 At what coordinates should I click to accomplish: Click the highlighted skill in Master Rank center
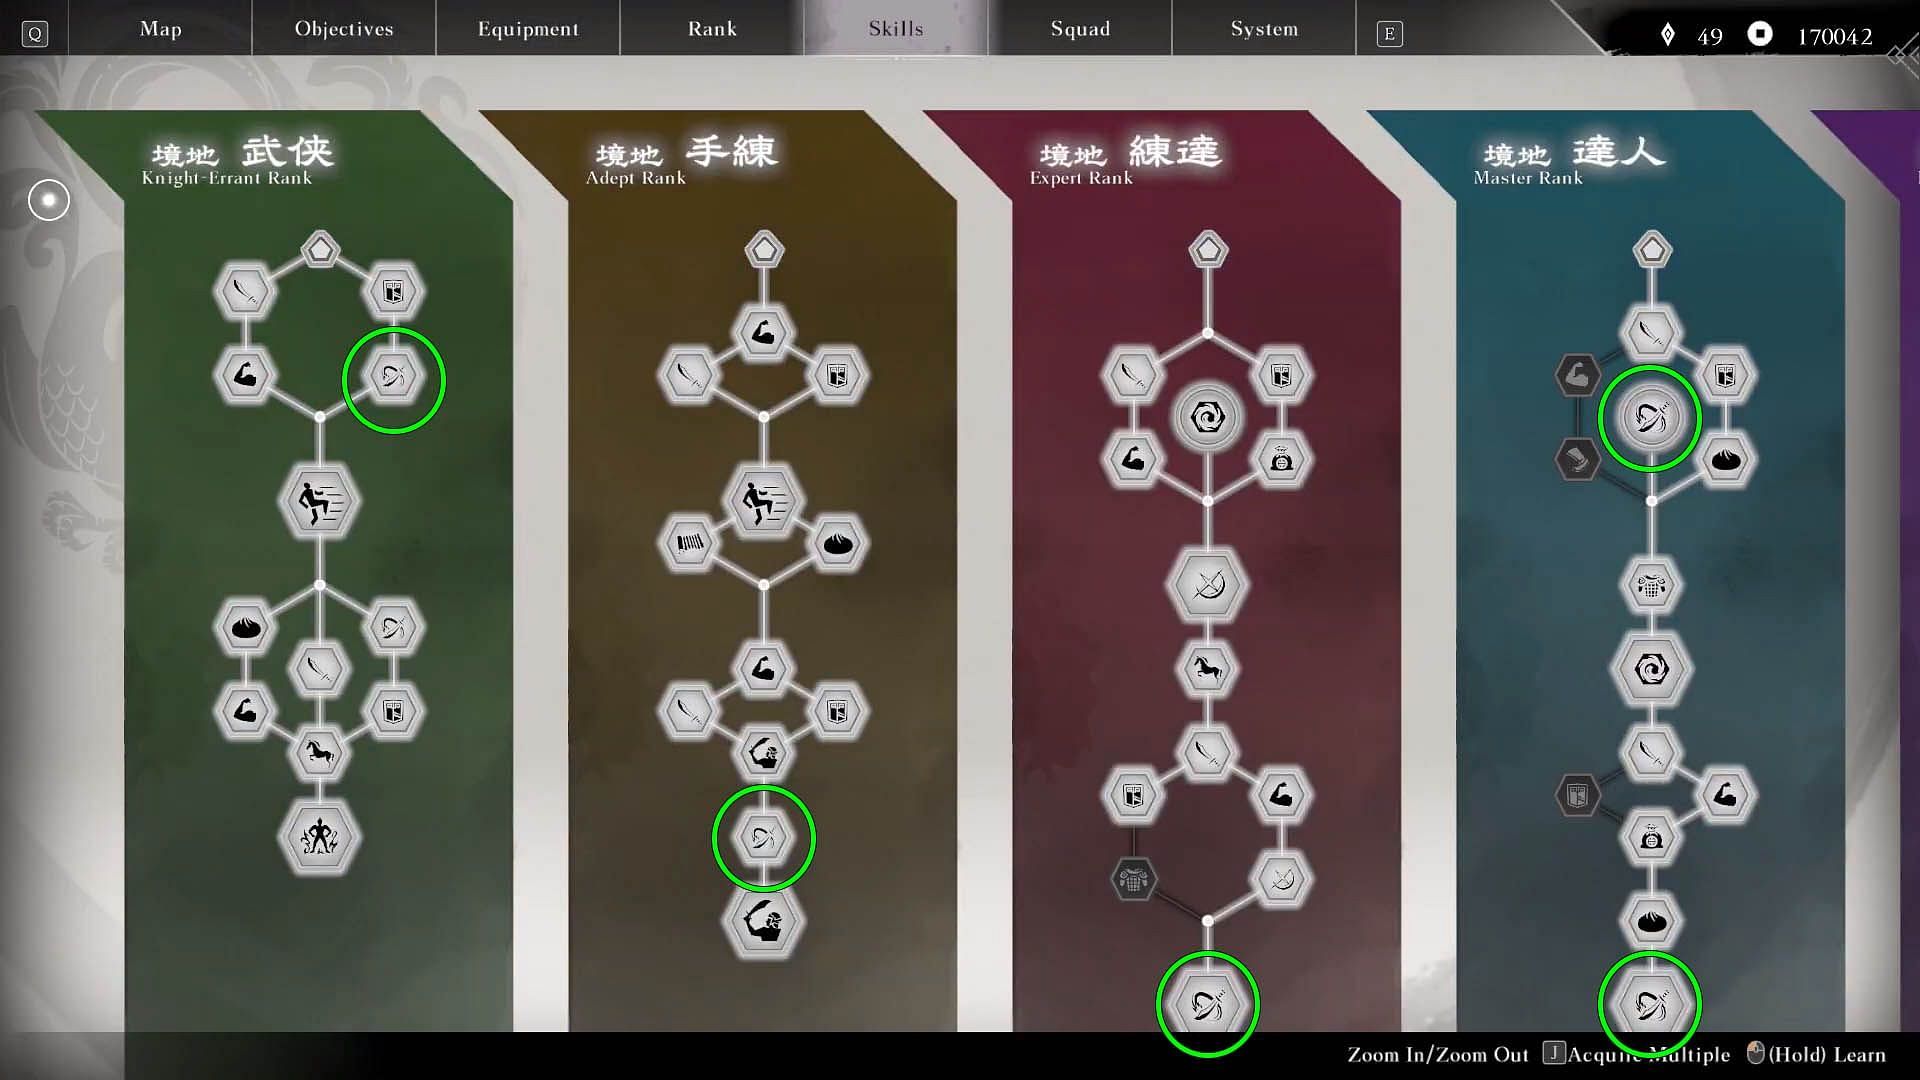[x=1651, y=417]
